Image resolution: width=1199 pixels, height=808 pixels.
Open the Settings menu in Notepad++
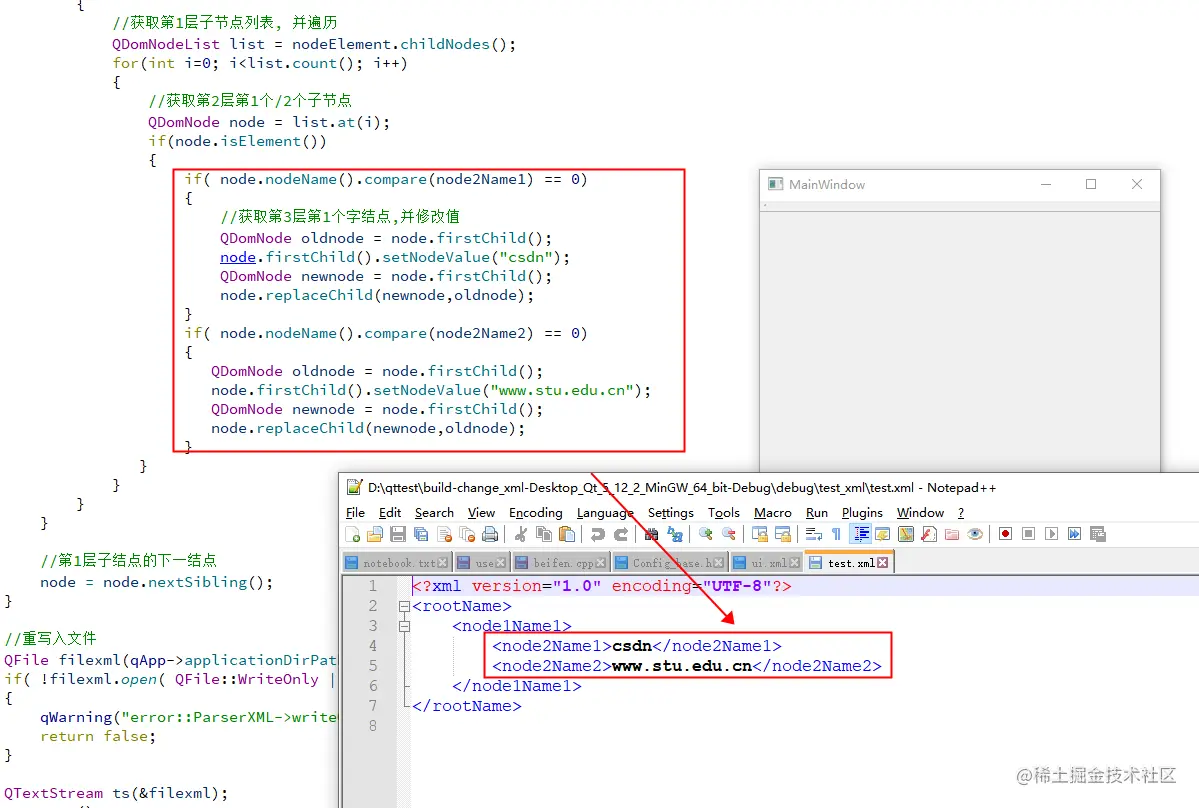[x=671, y=513]
